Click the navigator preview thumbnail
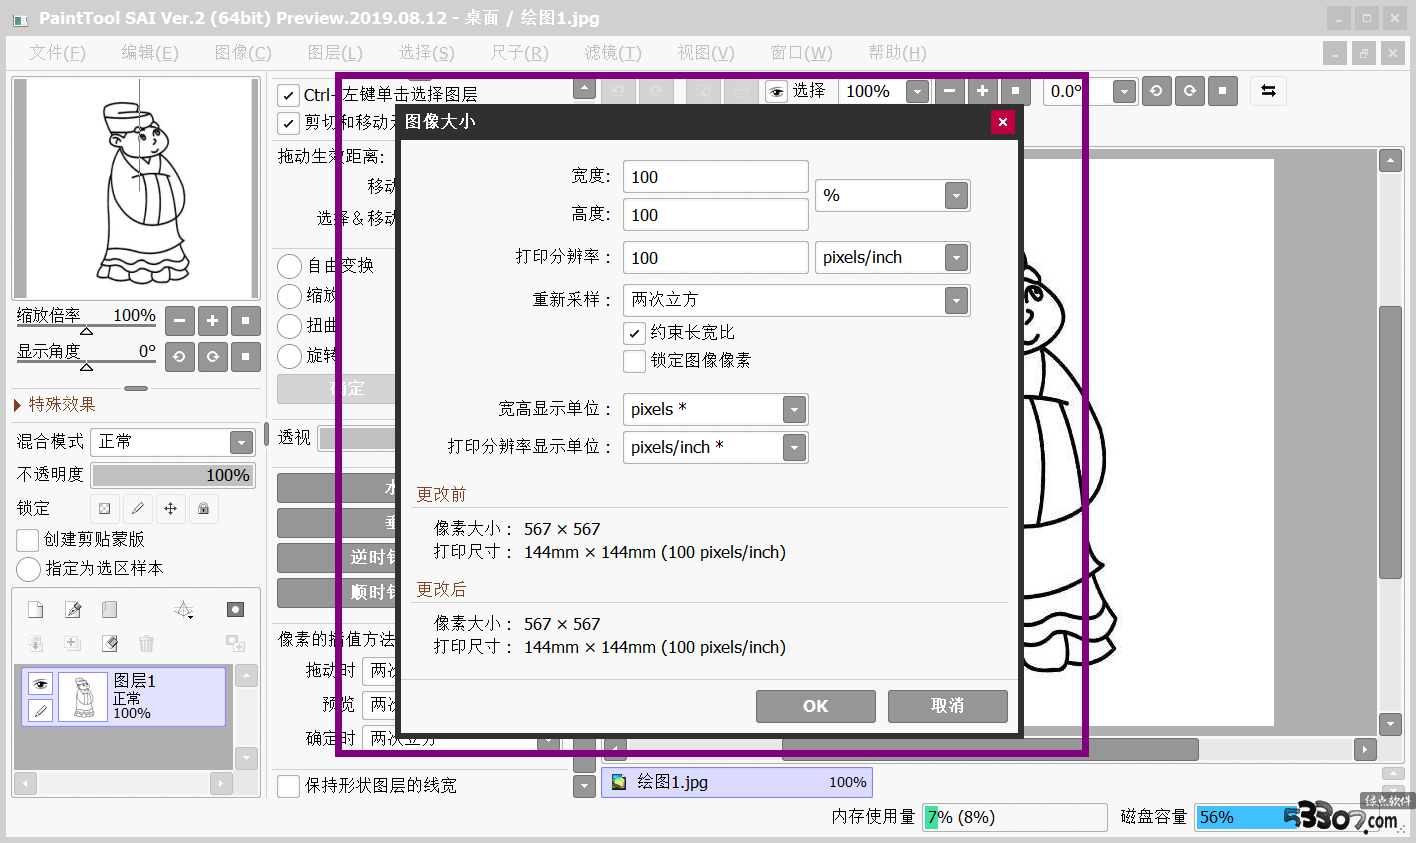This screenshot has height=843, width=1416. click(x=137, y=188)
